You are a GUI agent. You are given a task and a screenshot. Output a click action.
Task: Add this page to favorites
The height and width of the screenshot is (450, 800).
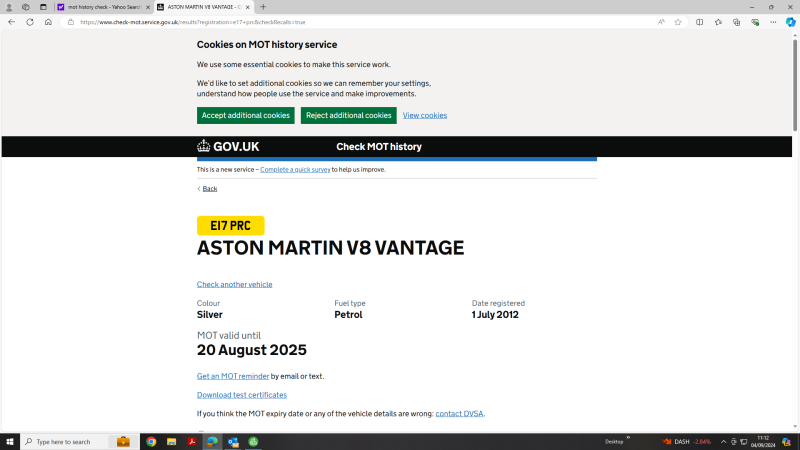(678, 22)
